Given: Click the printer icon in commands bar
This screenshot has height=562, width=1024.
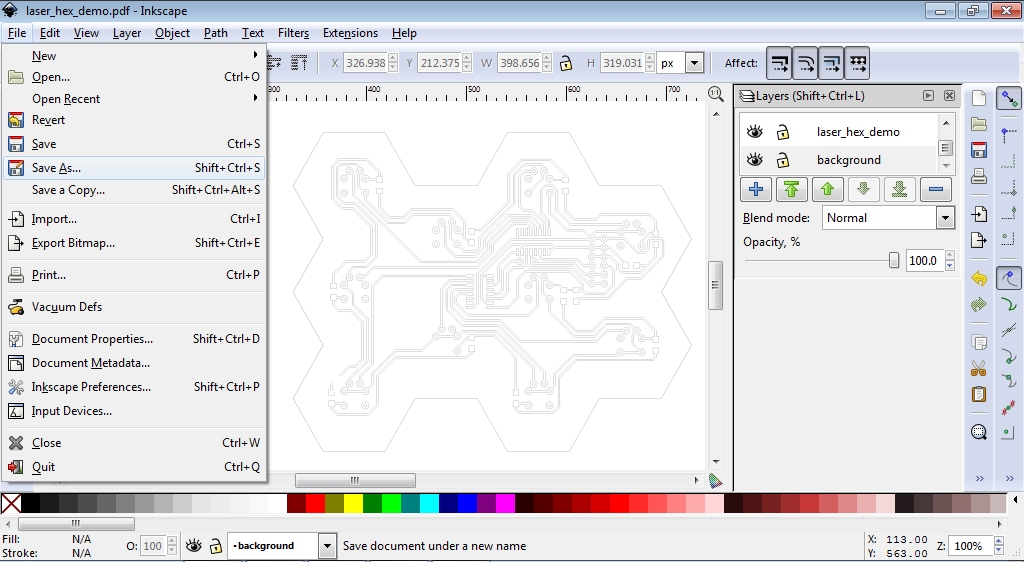Looking at the screenshot, I should click(978, 176).
